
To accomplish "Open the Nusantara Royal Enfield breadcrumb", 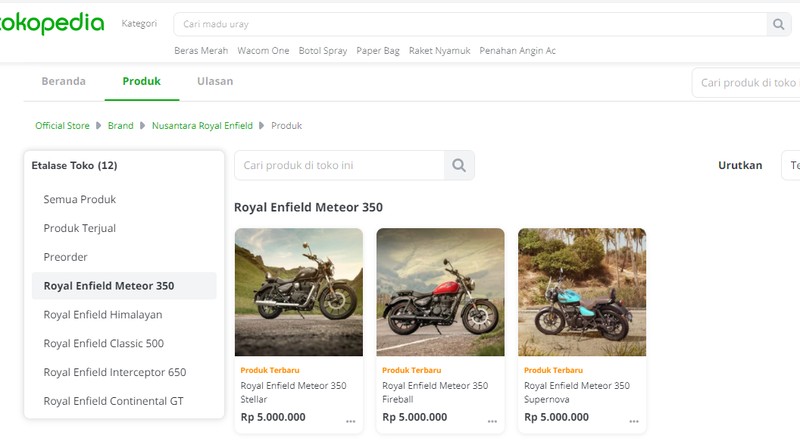I will click(202, 126).
